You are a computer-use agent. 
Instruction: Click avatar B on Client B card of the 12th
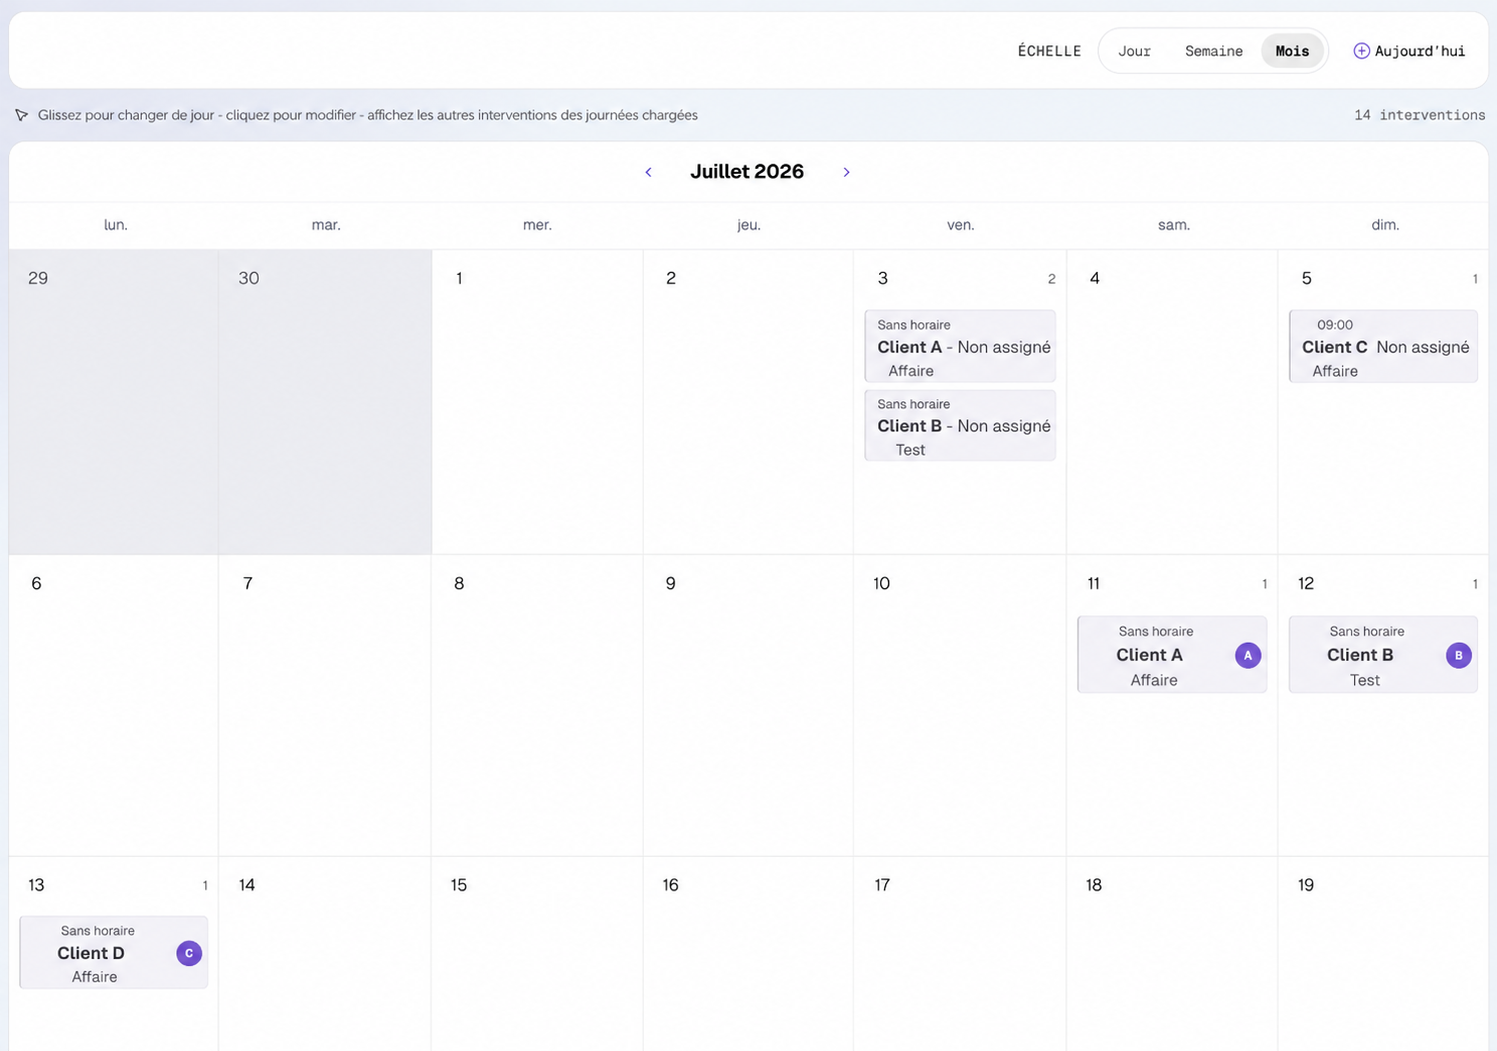pos(1458,655)
